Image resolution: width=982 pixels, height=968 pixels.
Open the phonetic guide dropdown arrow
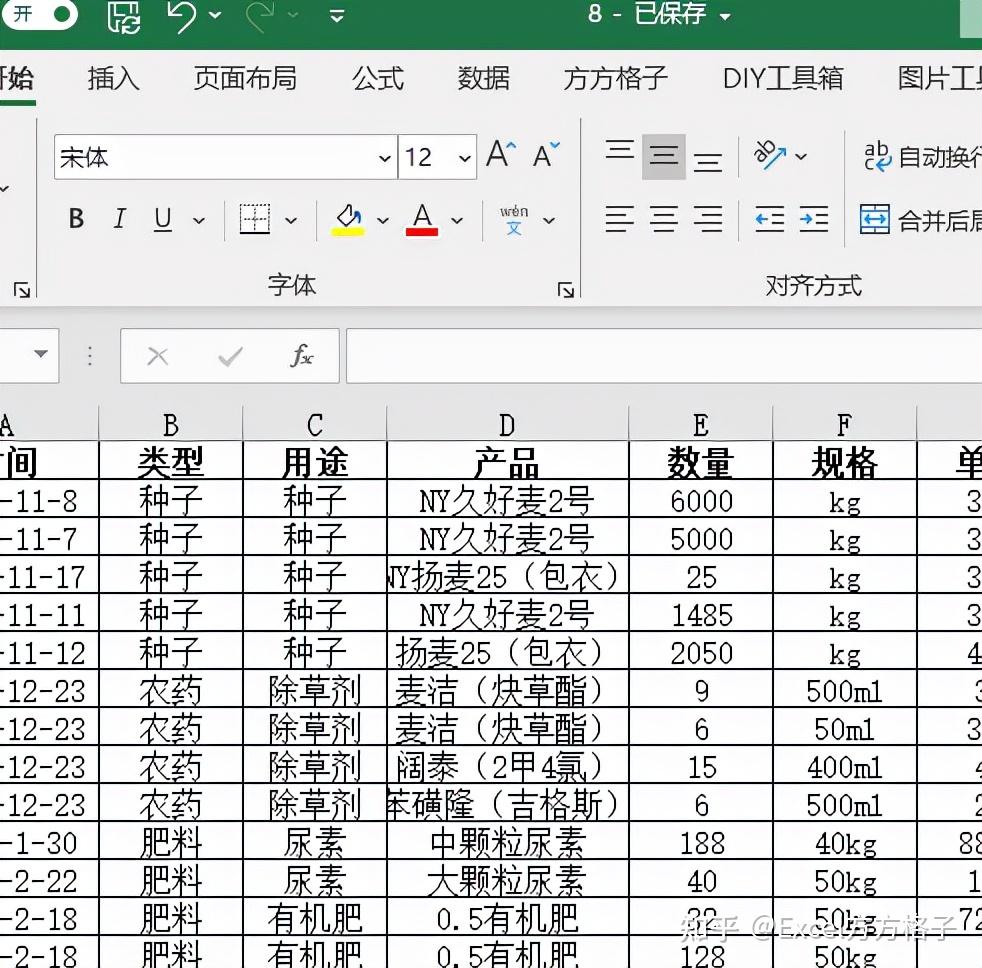pos(549,220)
